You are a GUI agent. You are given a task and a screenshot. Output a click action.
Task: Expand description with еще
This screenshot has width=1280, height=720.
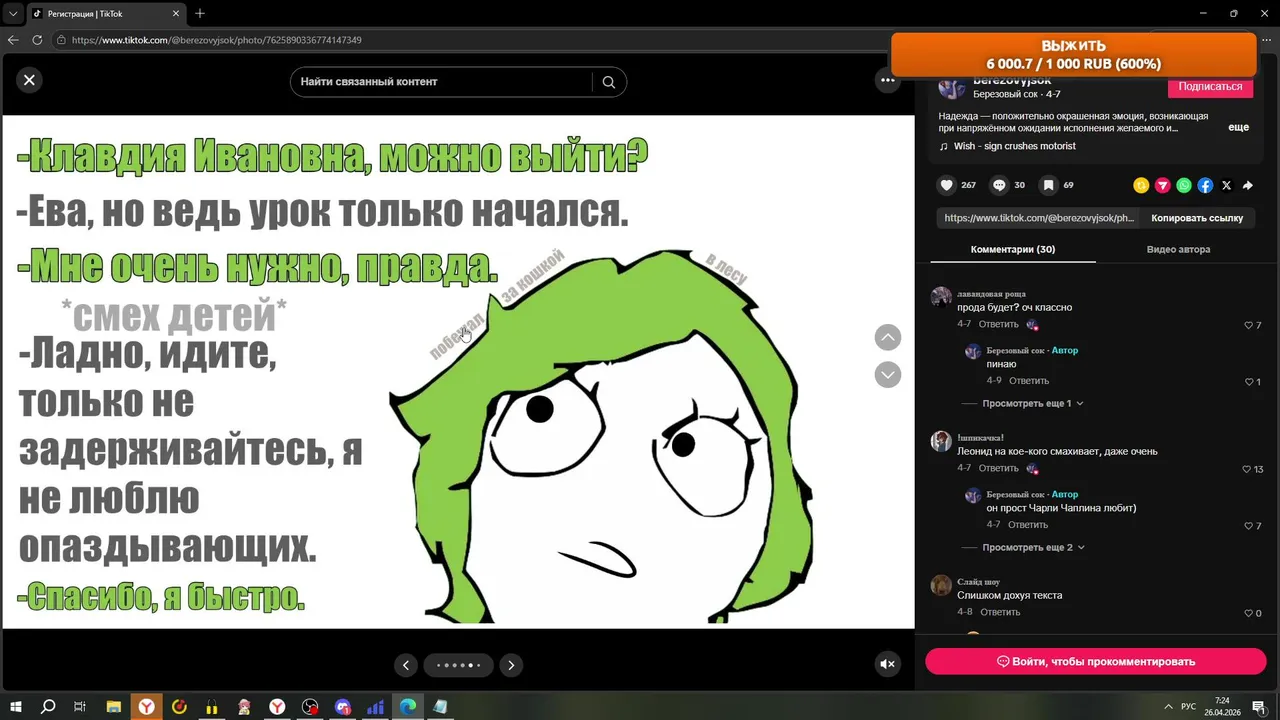point(1238,128)
